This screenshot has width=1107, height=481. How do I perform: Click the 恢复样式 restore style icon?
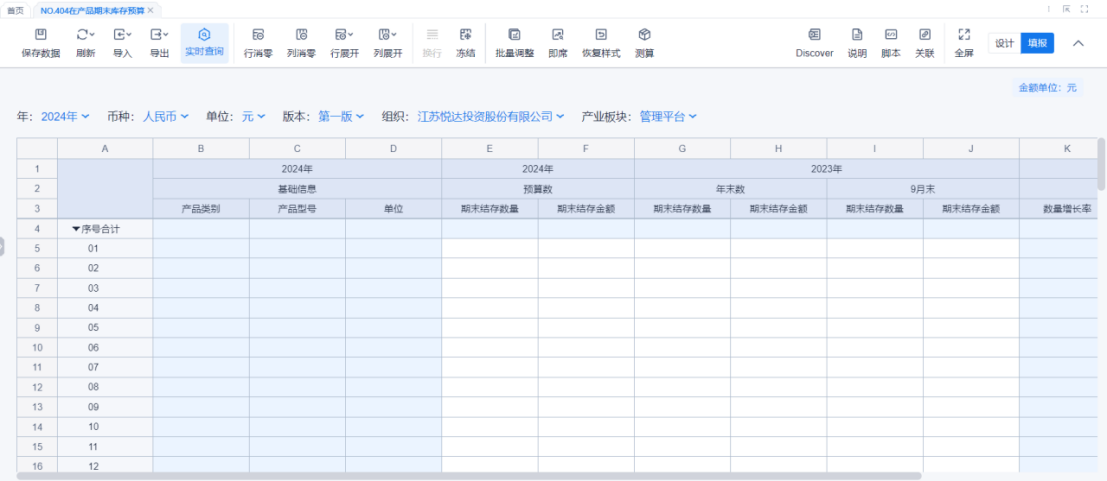(x=601, y=35)
